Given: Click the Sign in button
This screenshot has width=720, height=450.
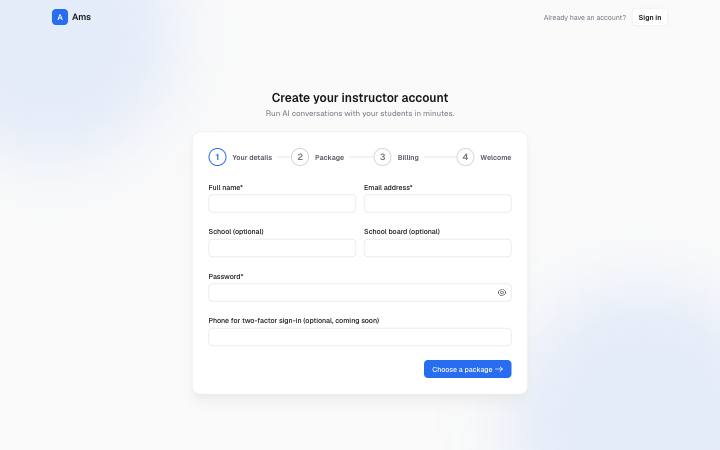Looking at the screenshot, I should [x=650, y=17].
